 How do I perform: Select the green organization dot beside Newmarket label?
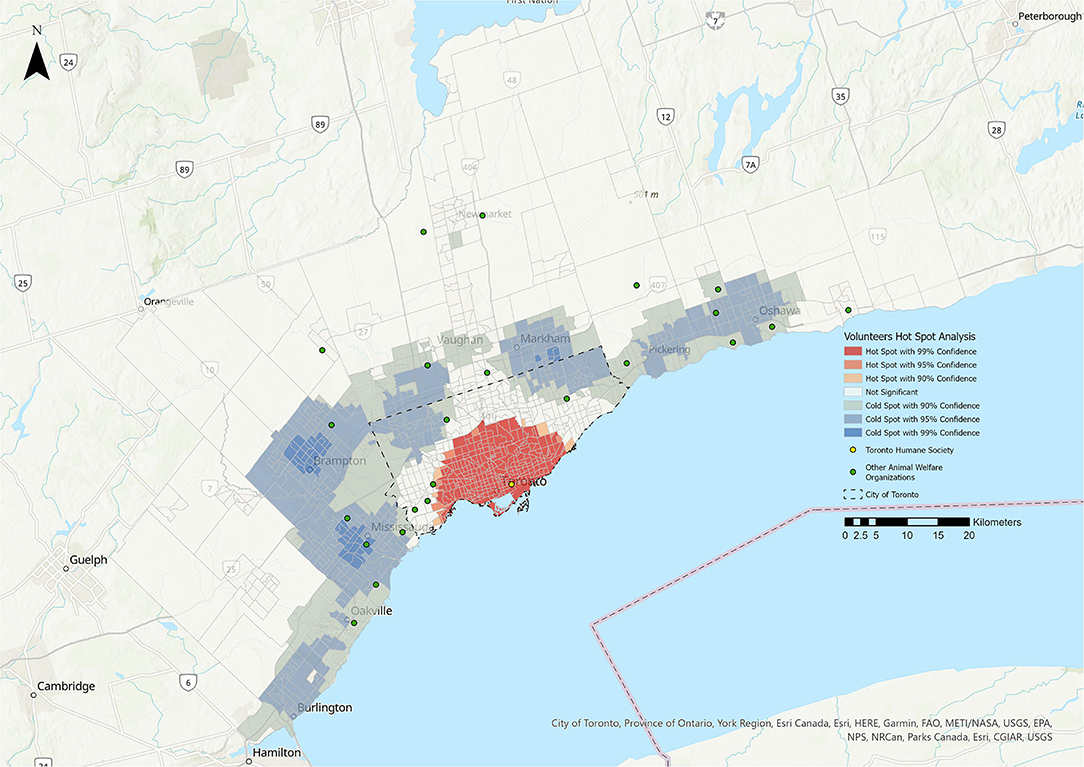point(483,216)
